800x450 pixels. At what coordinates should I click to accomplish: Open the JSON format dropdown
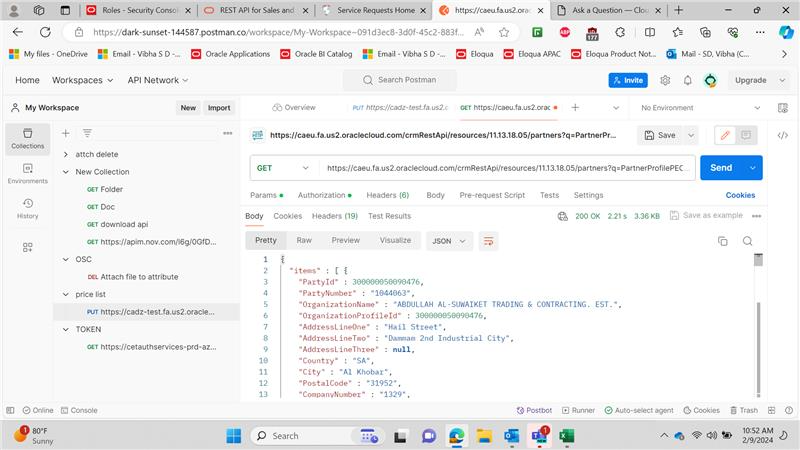click(x=449, y=241)
